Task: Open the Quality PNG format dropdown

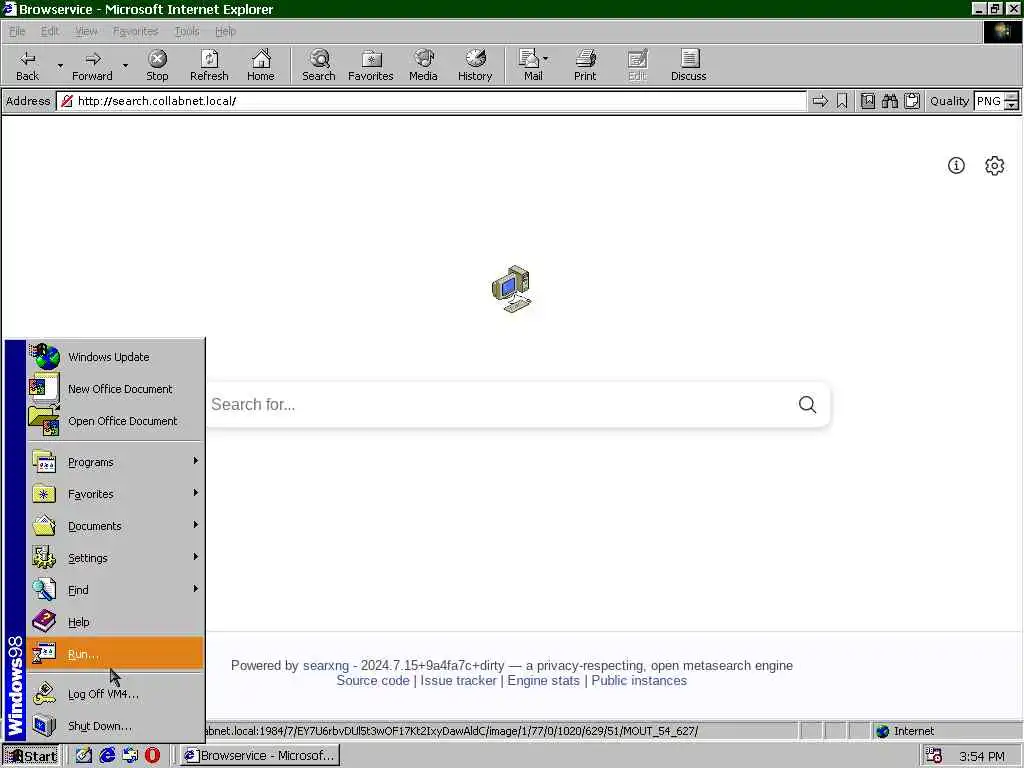Action: 1011,101
